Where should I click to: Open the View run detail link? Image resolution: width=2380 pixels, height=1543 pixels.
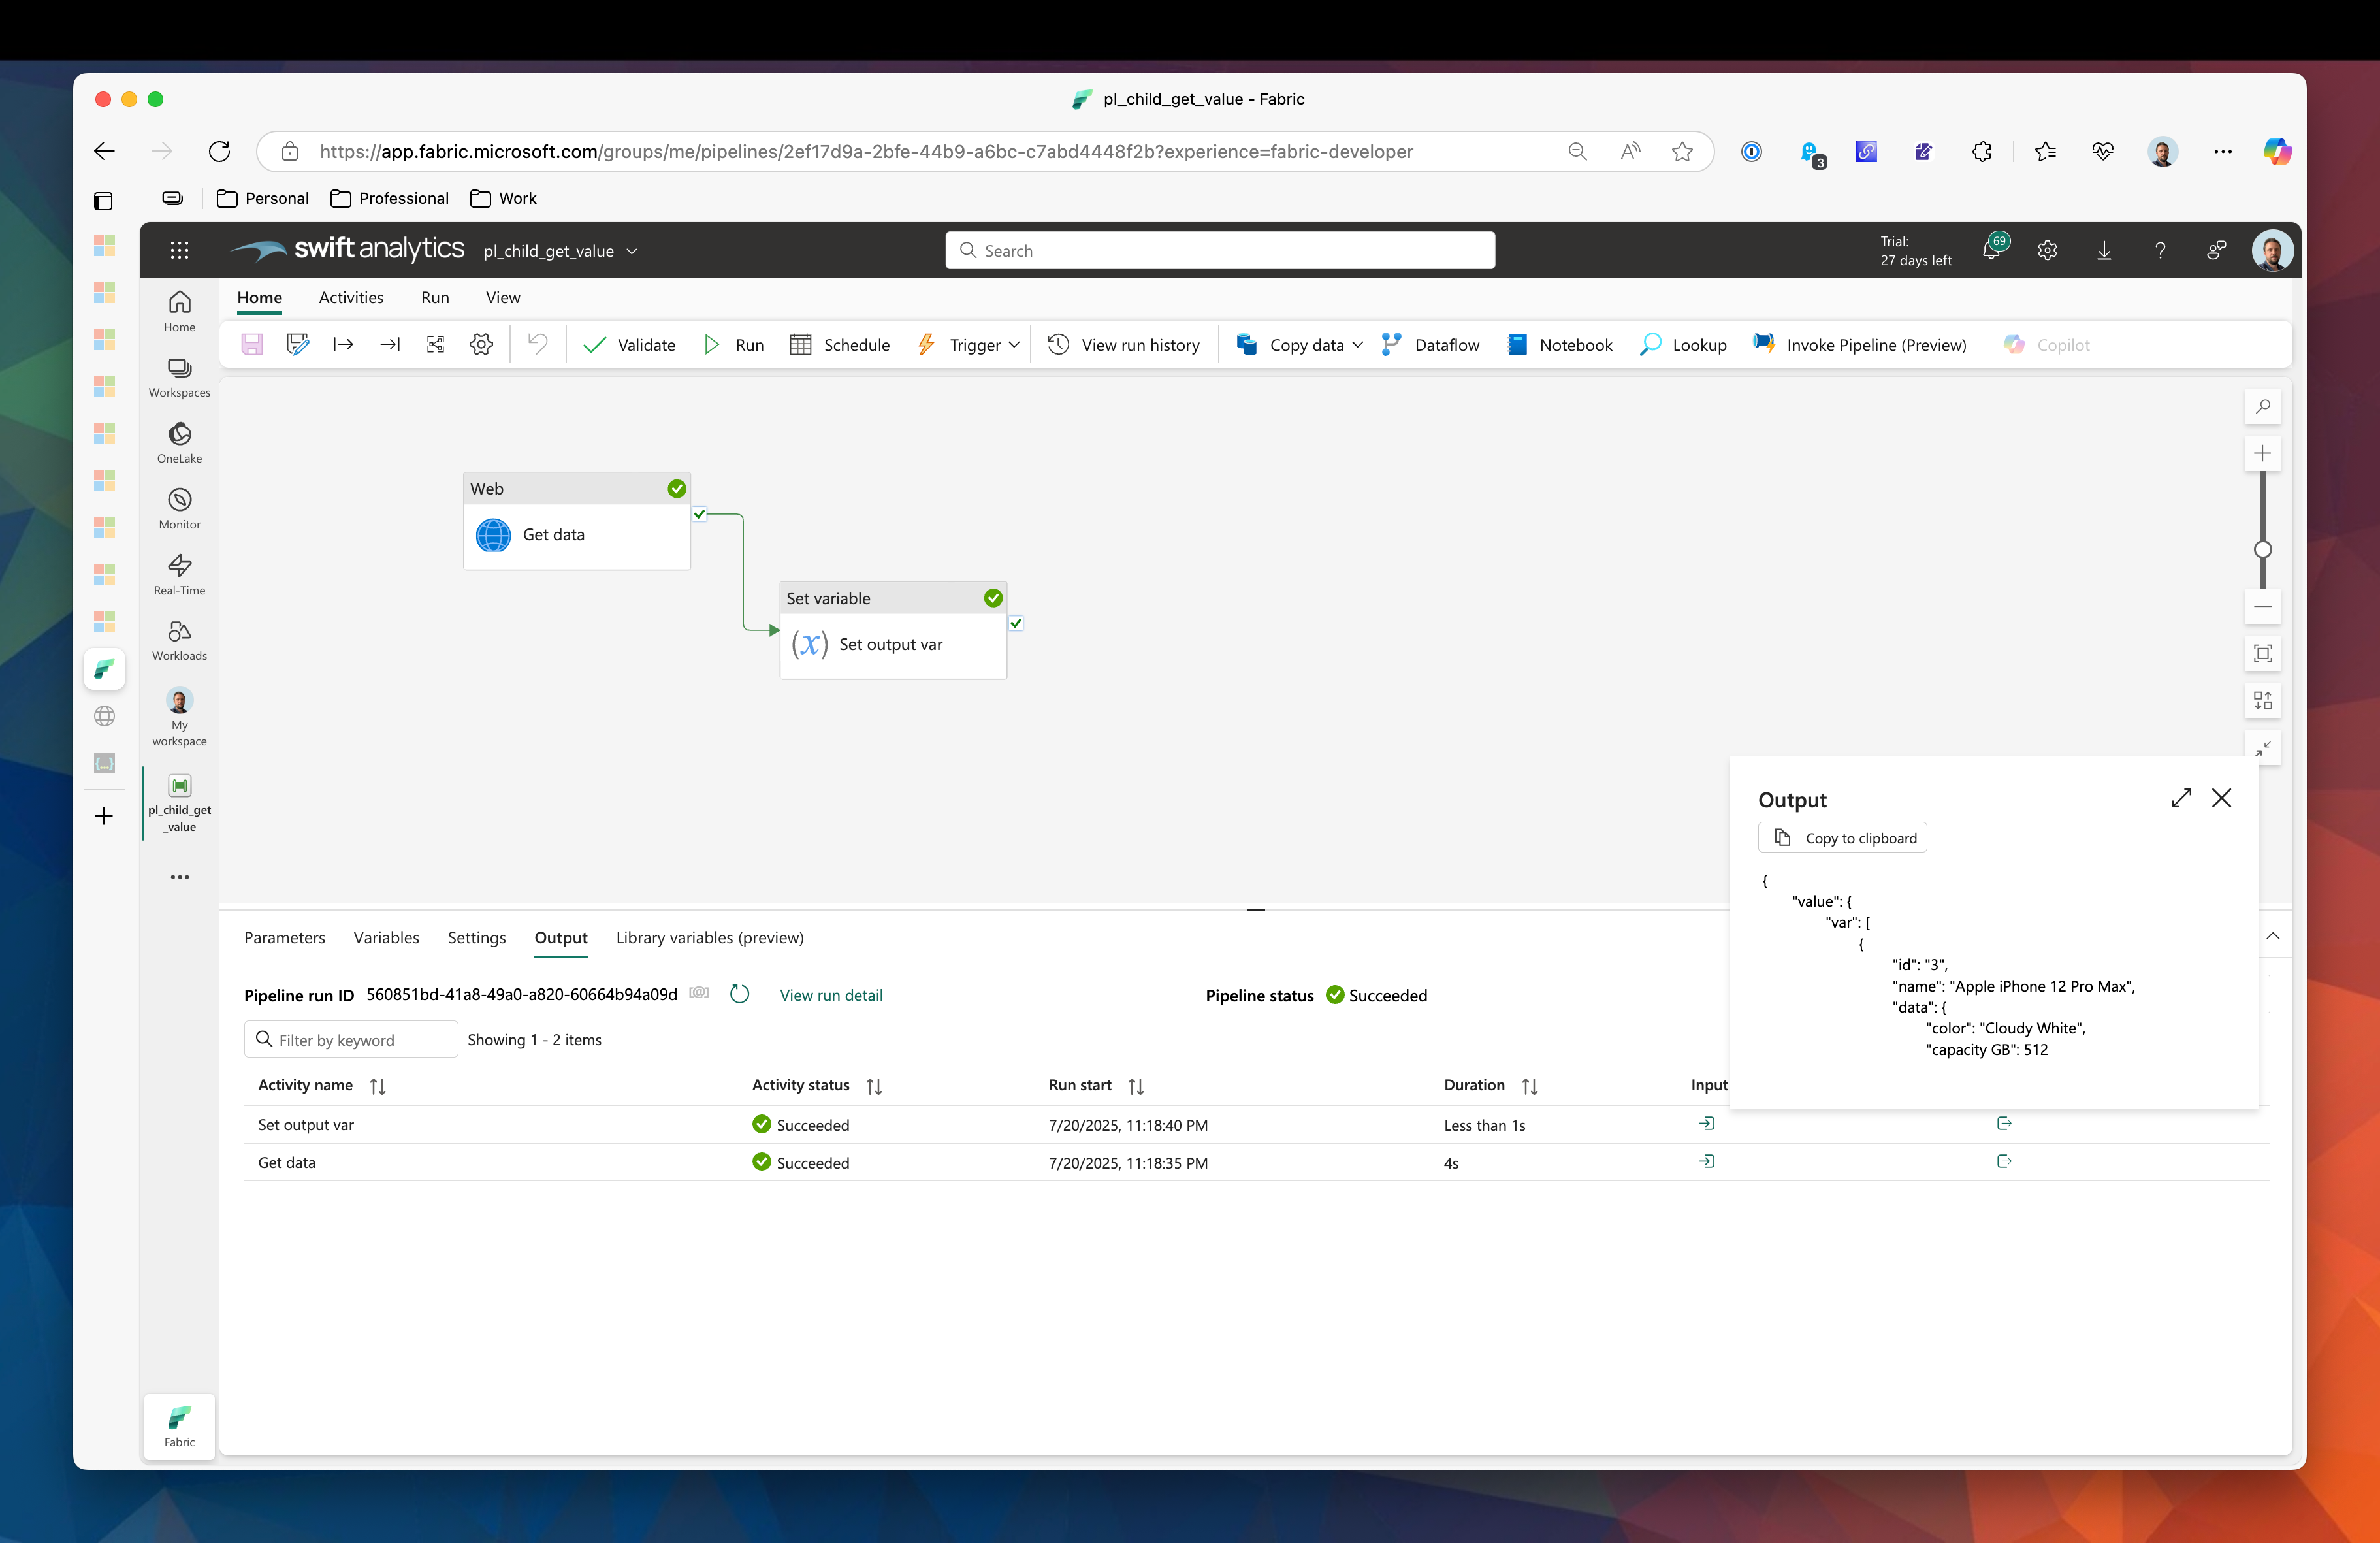pos(831,995)
